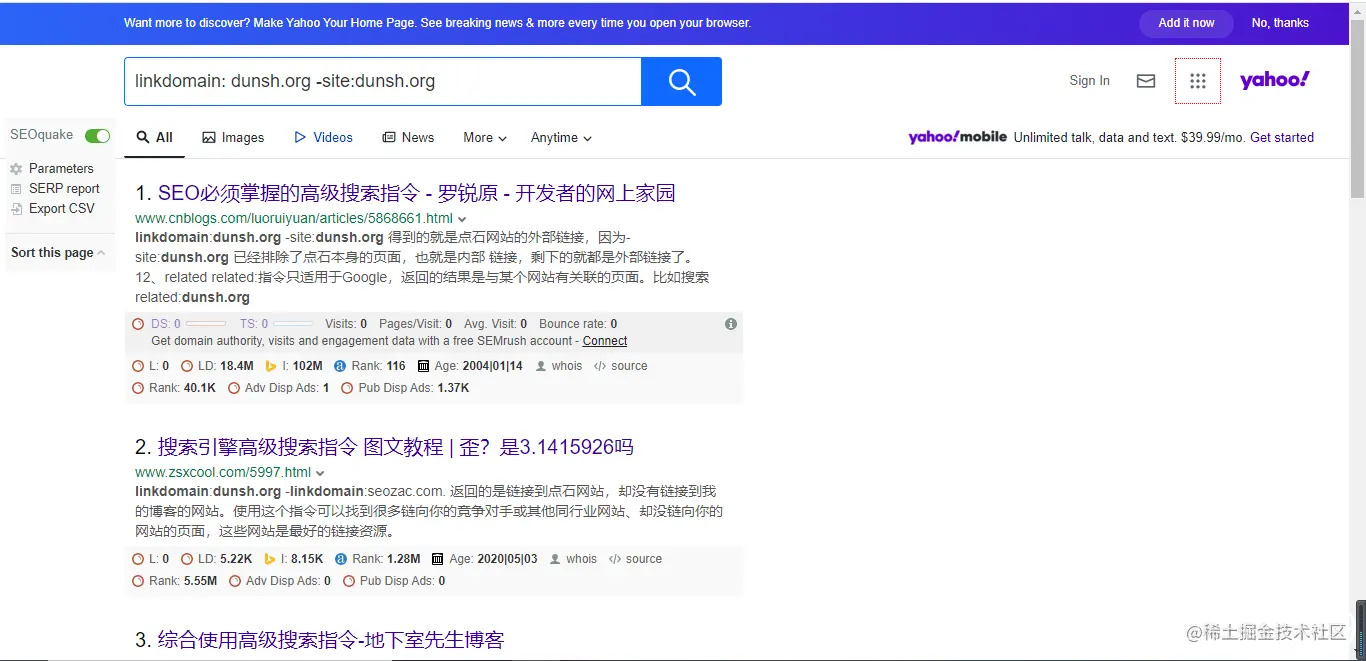Image resolution: width=1366 pixels, height=661 pixels.
Task: Open the Yahoo apps grid icon
Action: 1198,81
